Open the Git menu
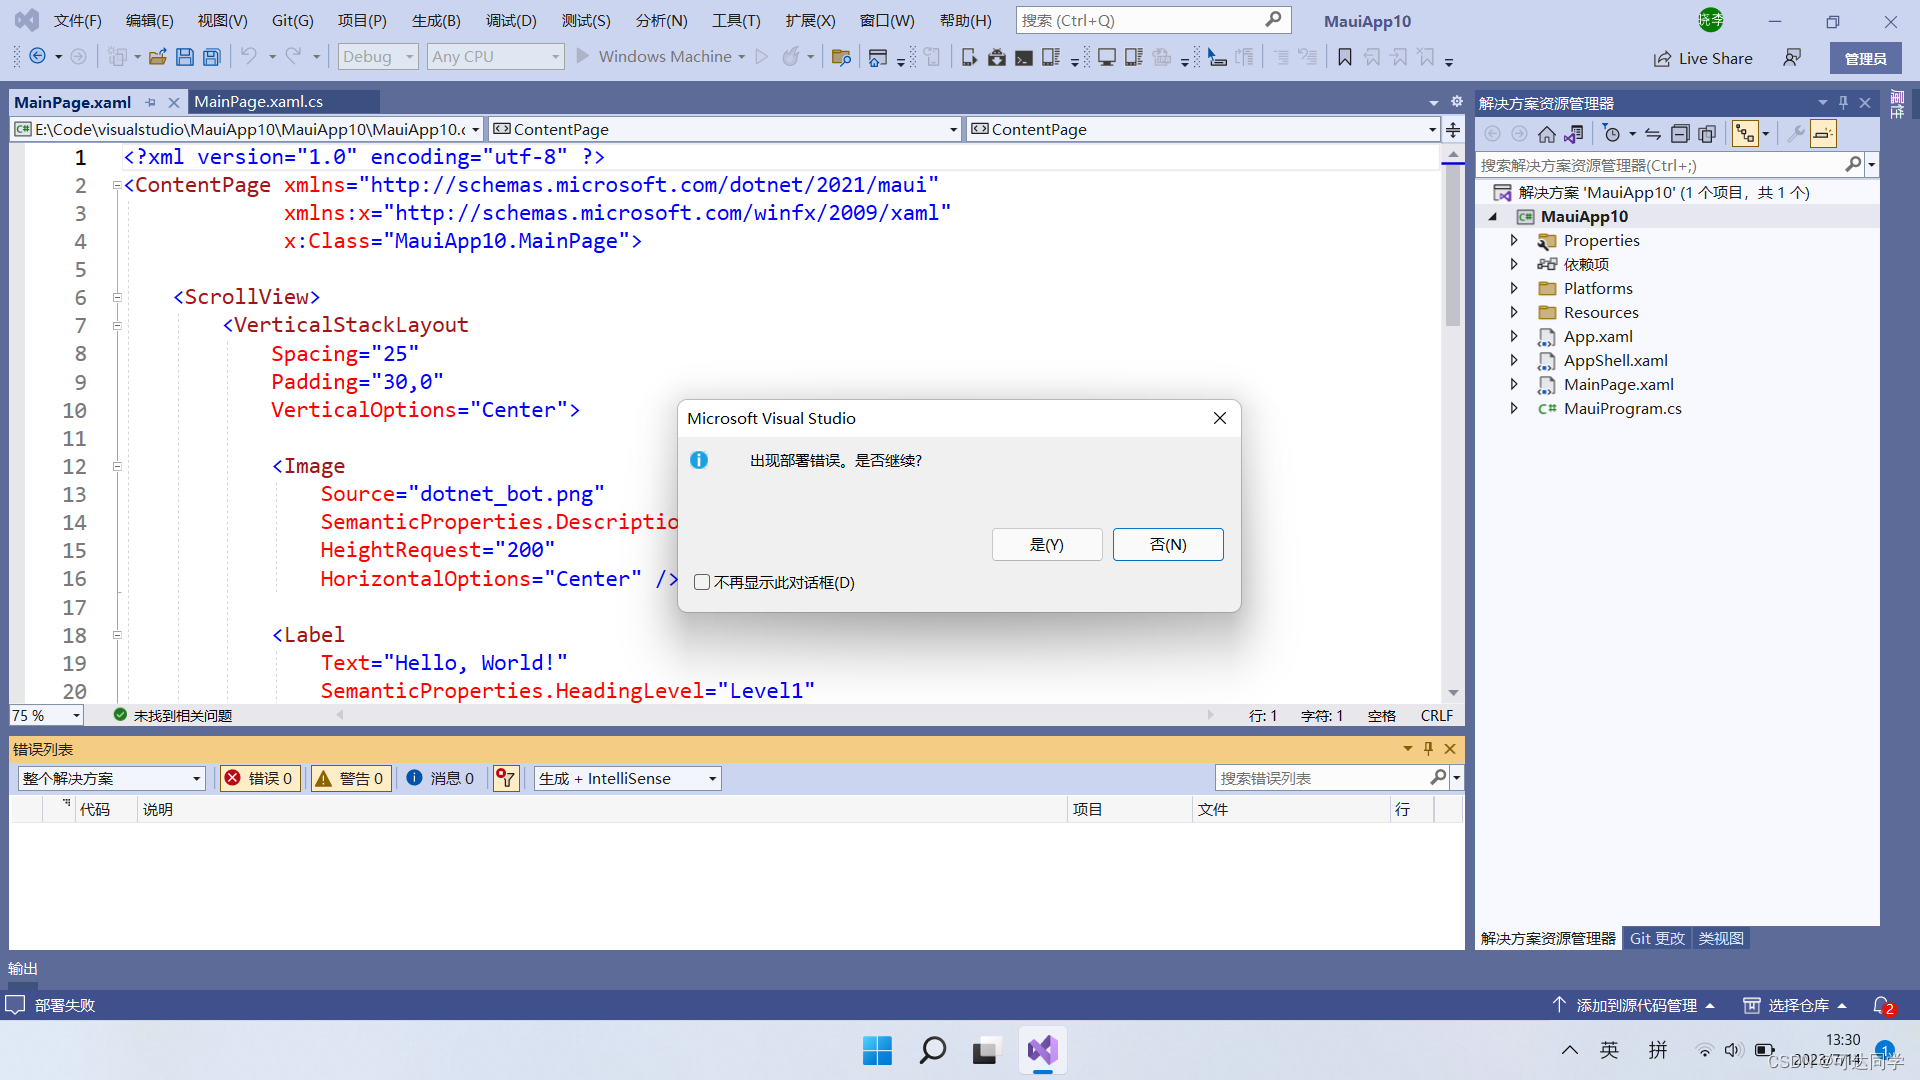Image resolution: width=1920 pixels, height=1080 pixels. pyautogui.click(x=292, y=20)
